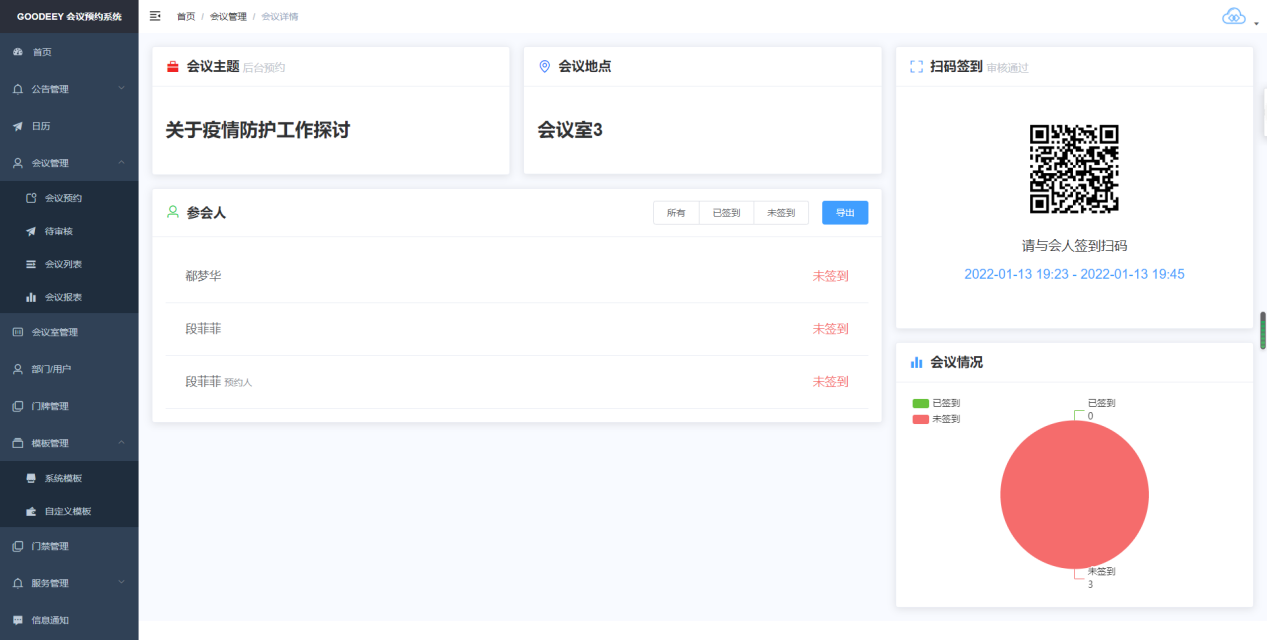The width and height of the screenshot is (1267, 640).
Task: Click the 日历 paper plane icon
Action: click(x=17, y=126)
